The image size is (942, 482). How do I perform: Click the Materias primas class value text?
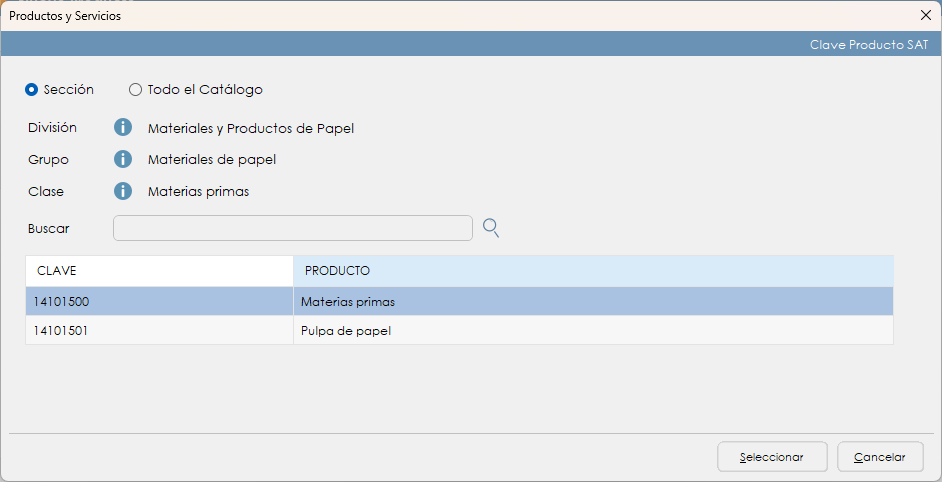tap(198, 191)
